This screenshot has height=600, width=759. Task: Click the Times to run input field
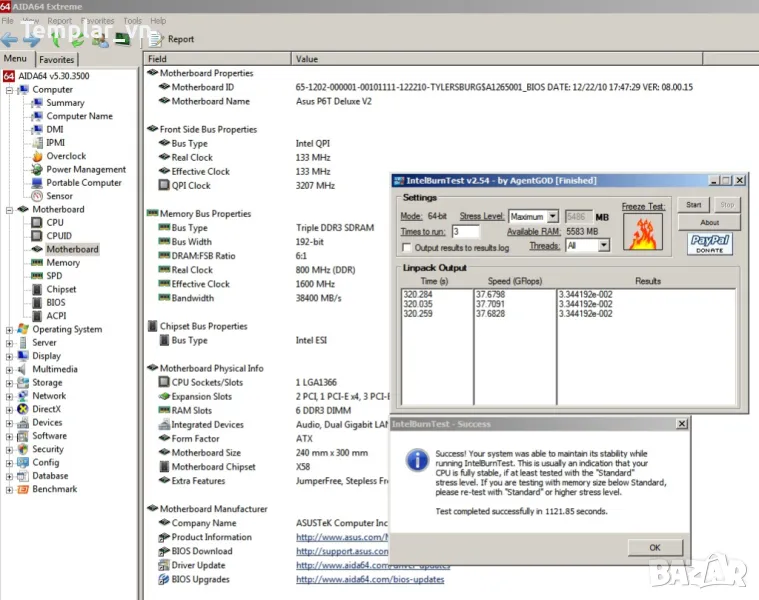pos(465,231)
